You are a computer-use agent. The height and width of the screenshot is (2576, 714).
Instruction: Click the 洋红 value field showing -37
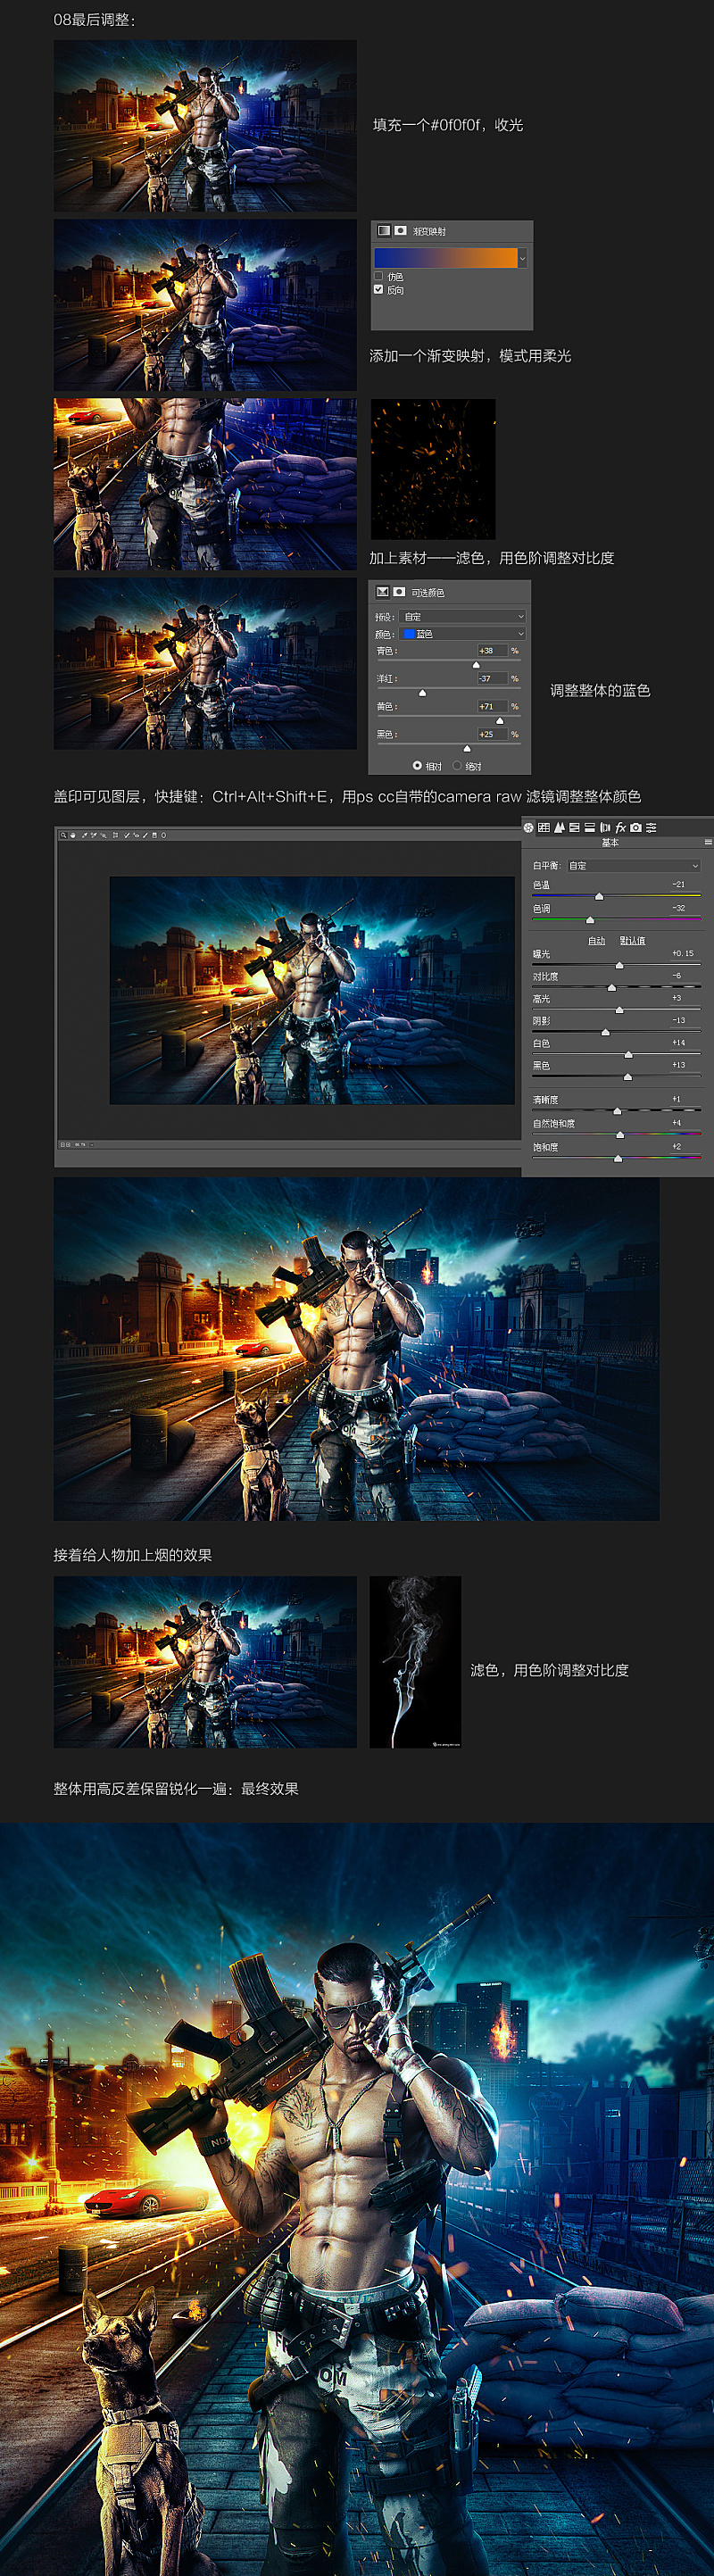(x=492, y=678)
